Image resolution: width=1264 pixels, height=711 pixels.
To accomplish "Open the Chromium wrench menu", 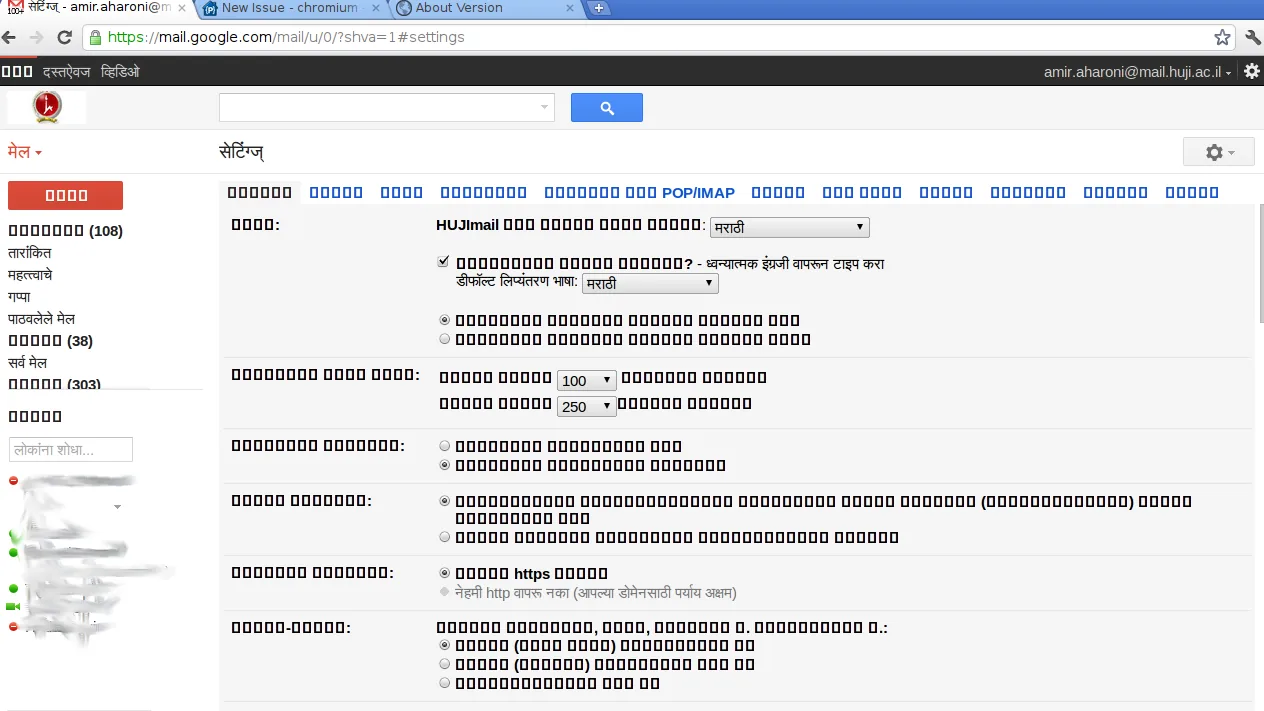I will pos(1253,37).
